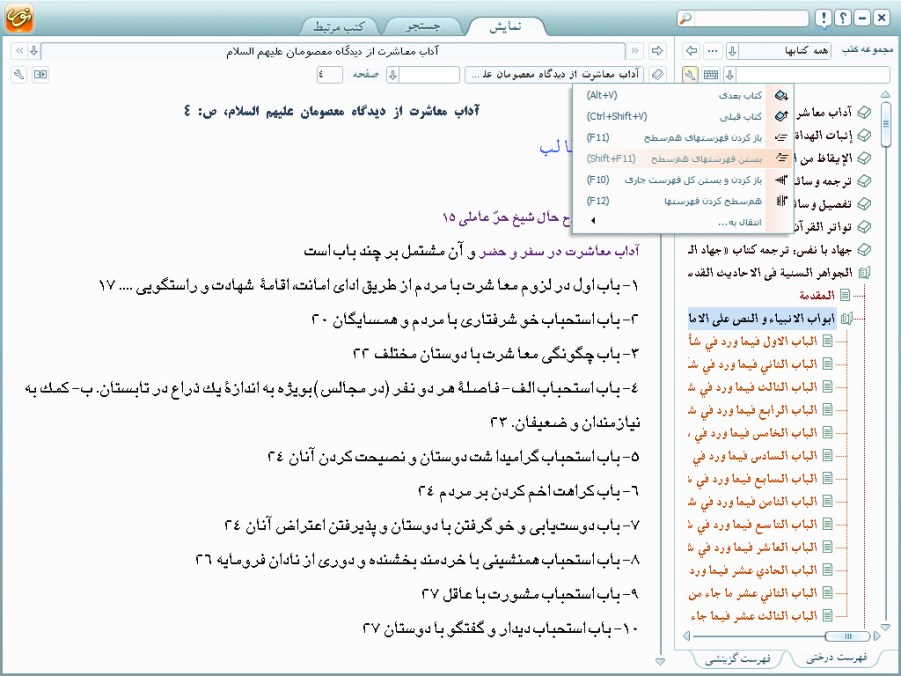This screenshot has height=676, width=901.
Task: Open the on-screen keyboard icon
Action: [711, 75]
